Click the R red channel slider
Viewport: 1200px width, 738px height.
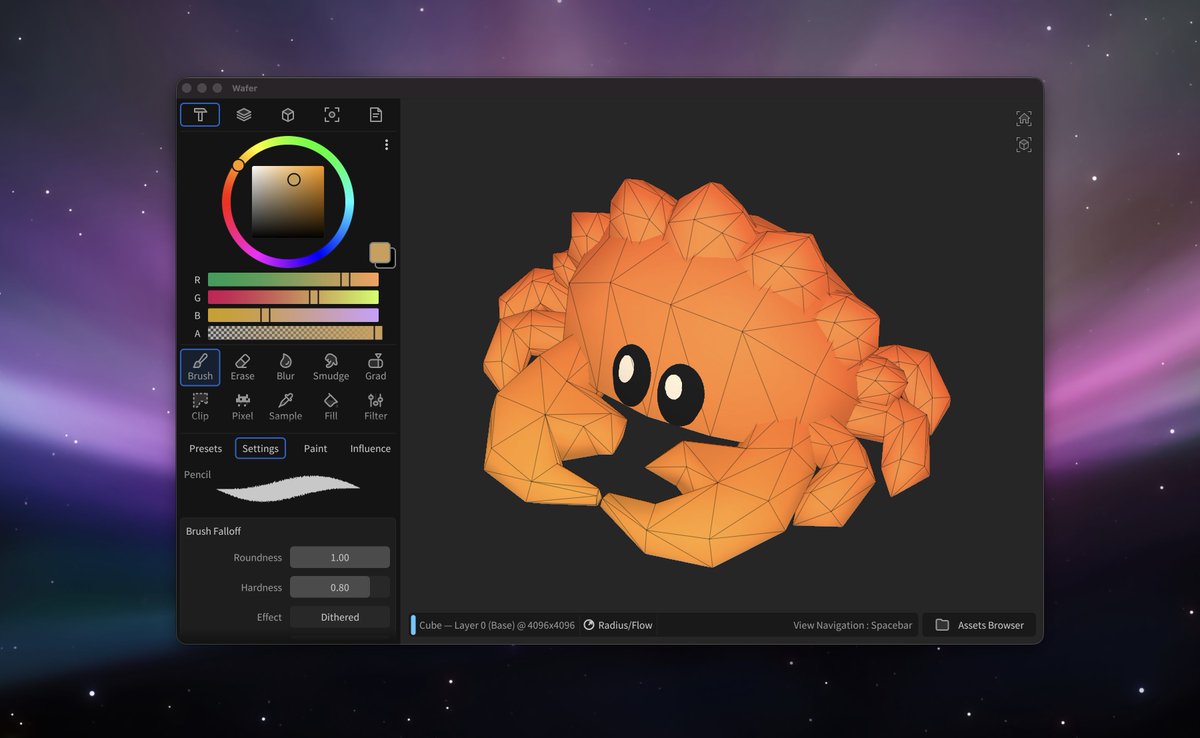click(x=293, y=280)
